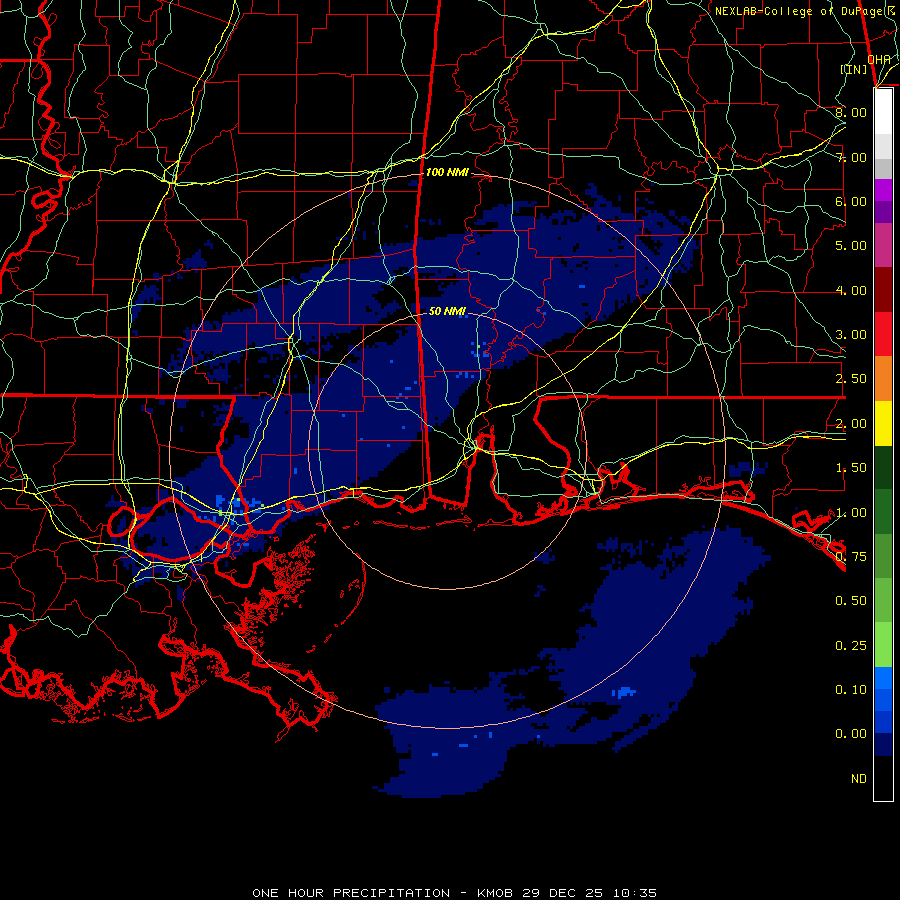The image size is (900, 900).
Task: Click the yellow swatch beside 2.00
Action: tap(883, 424)
